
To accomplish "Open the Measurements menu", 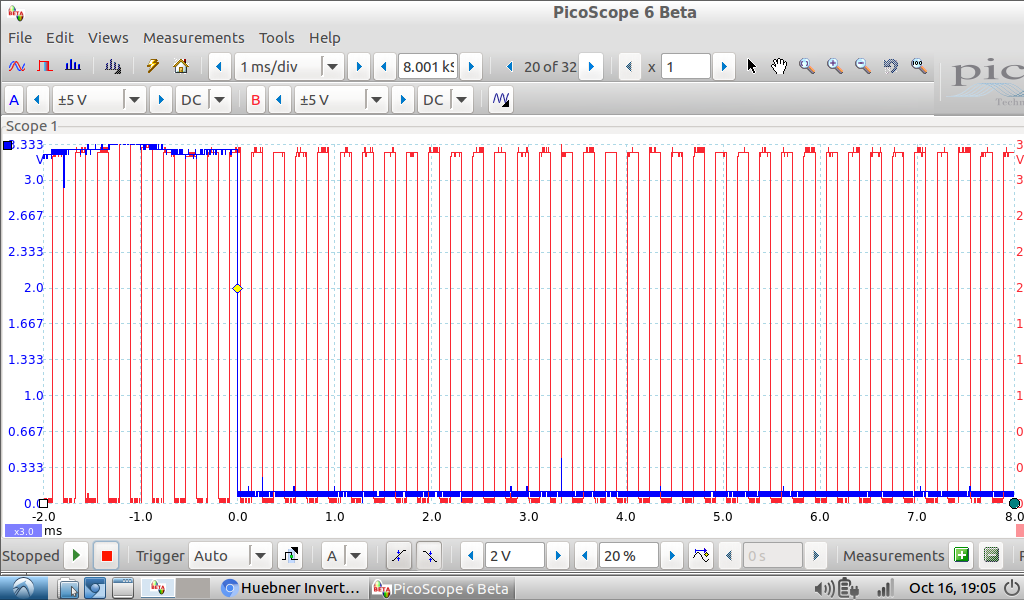I will [x=193, y=38].
